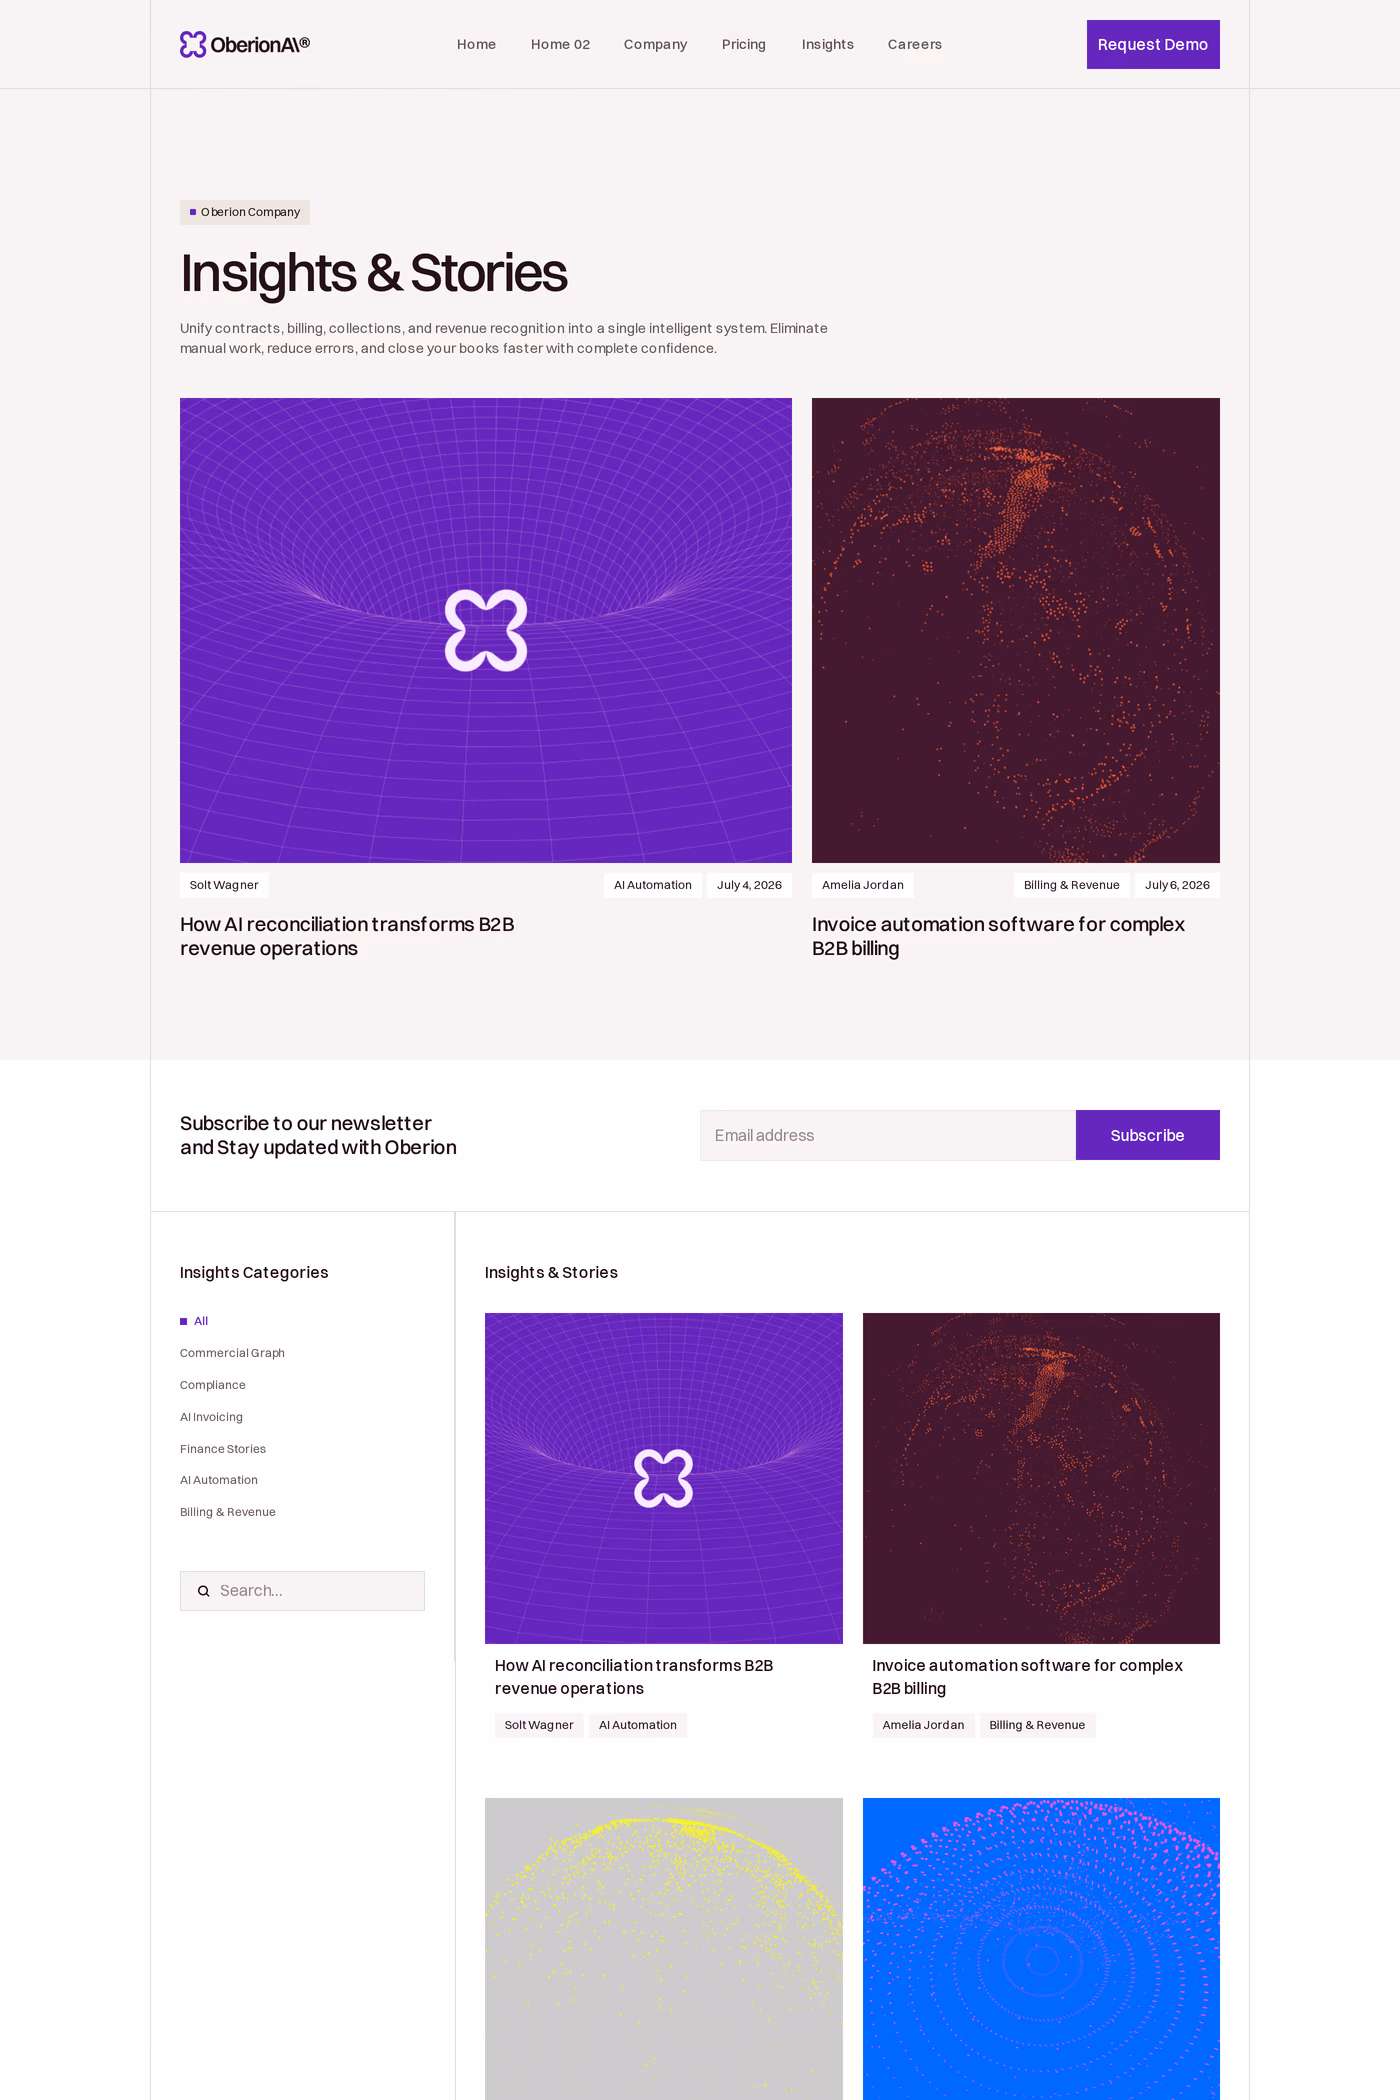
Task: Click AI Automation tag beside July 4 date
Action: click(653, 885)
